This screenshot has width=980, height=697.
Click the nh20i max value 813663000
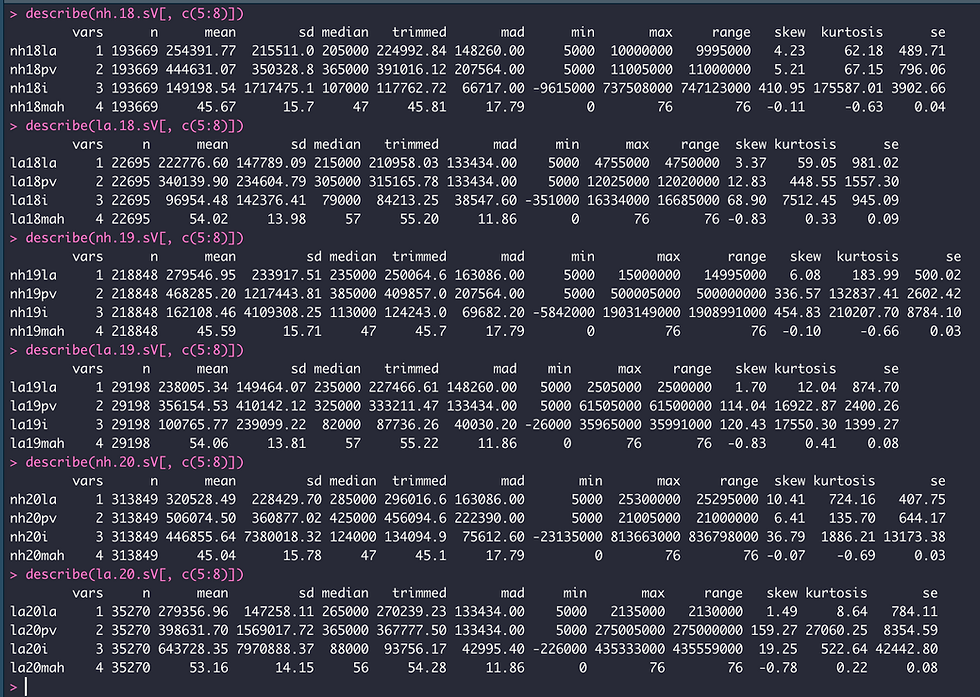[x=646, y=537]
